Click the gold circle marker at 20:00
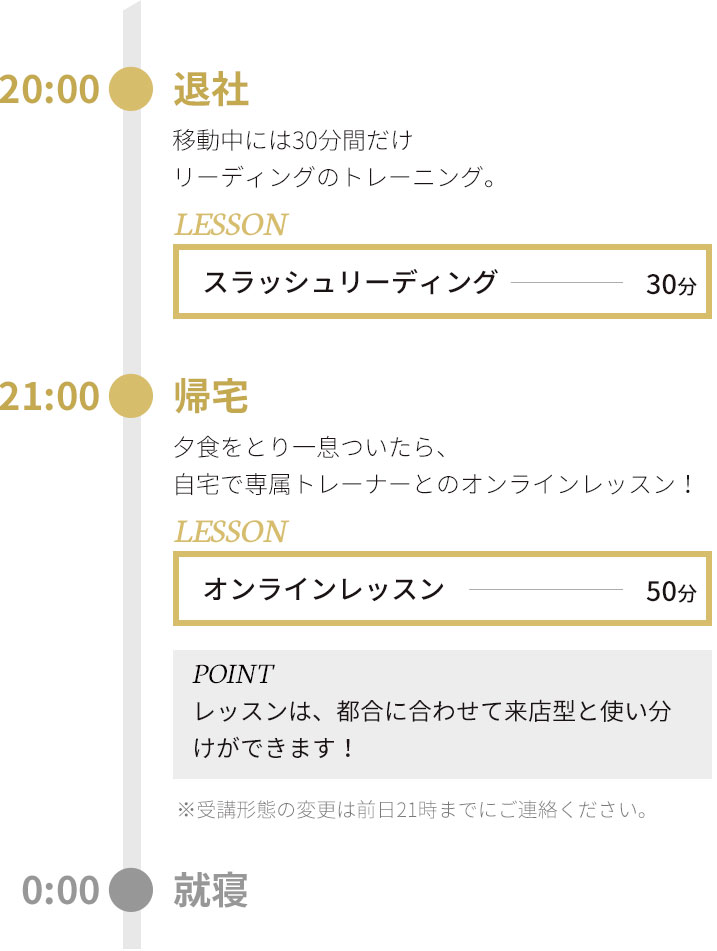The image size is (717, 951). [x=131, y=89]
